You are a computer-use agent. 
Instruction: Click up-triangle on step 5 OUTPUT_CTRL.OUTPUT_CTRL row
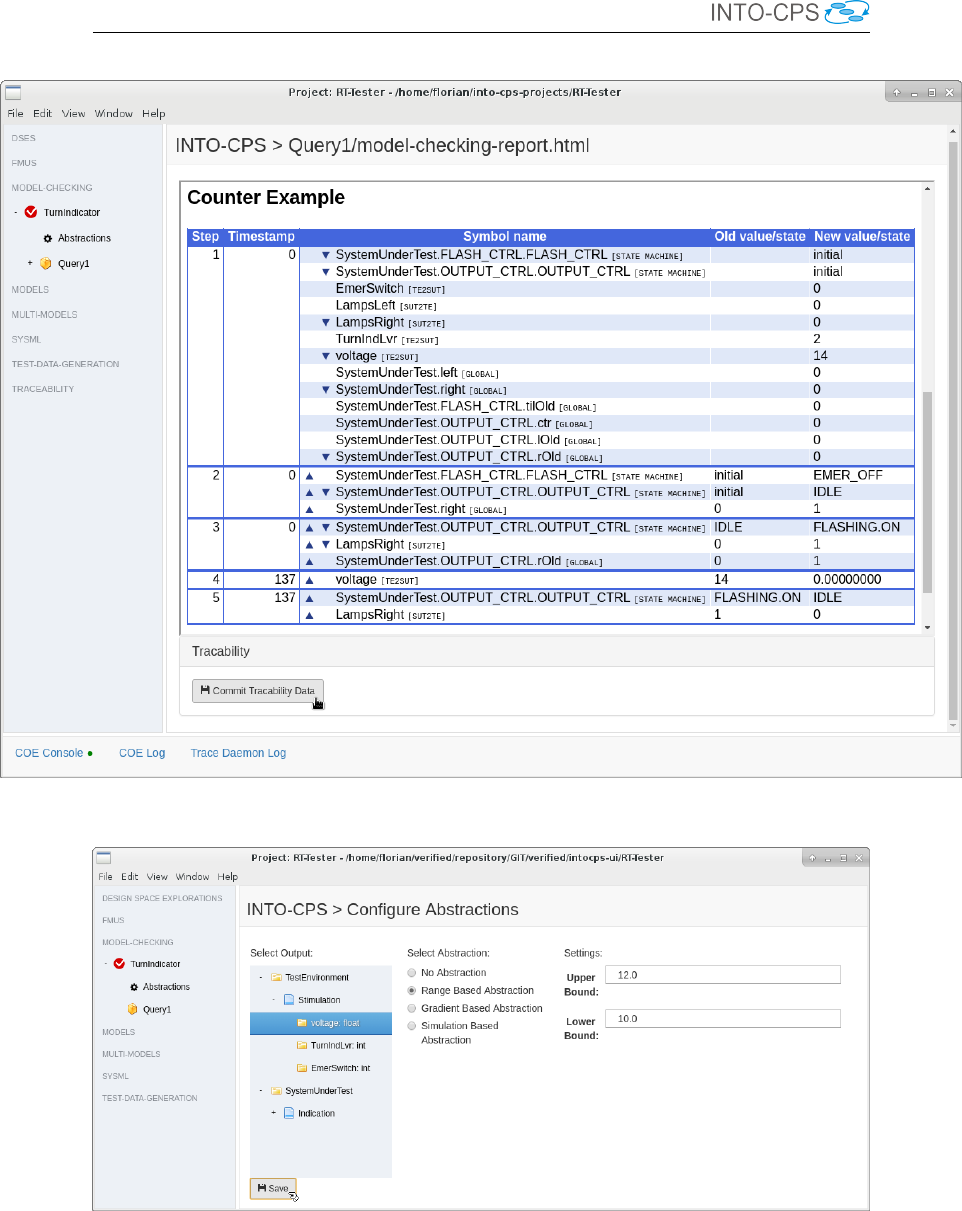click(x=309, y=598)
